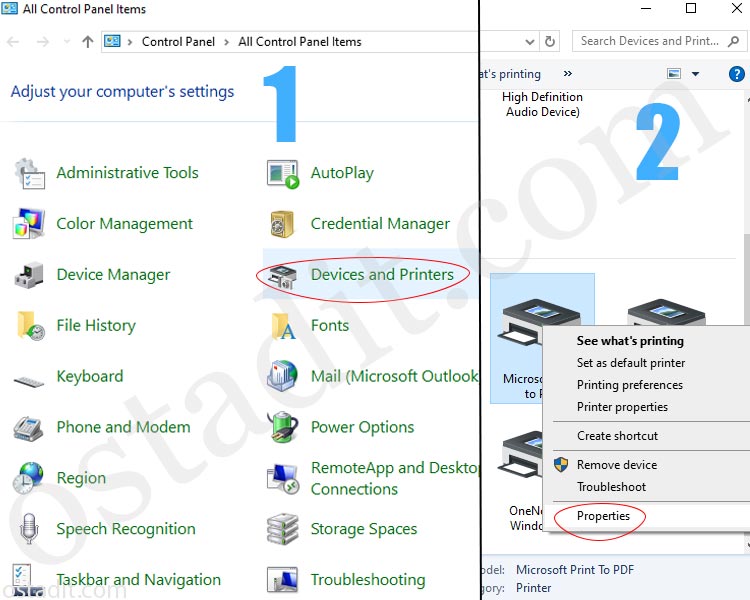Click the Power Options icon

tap(283, 428)
